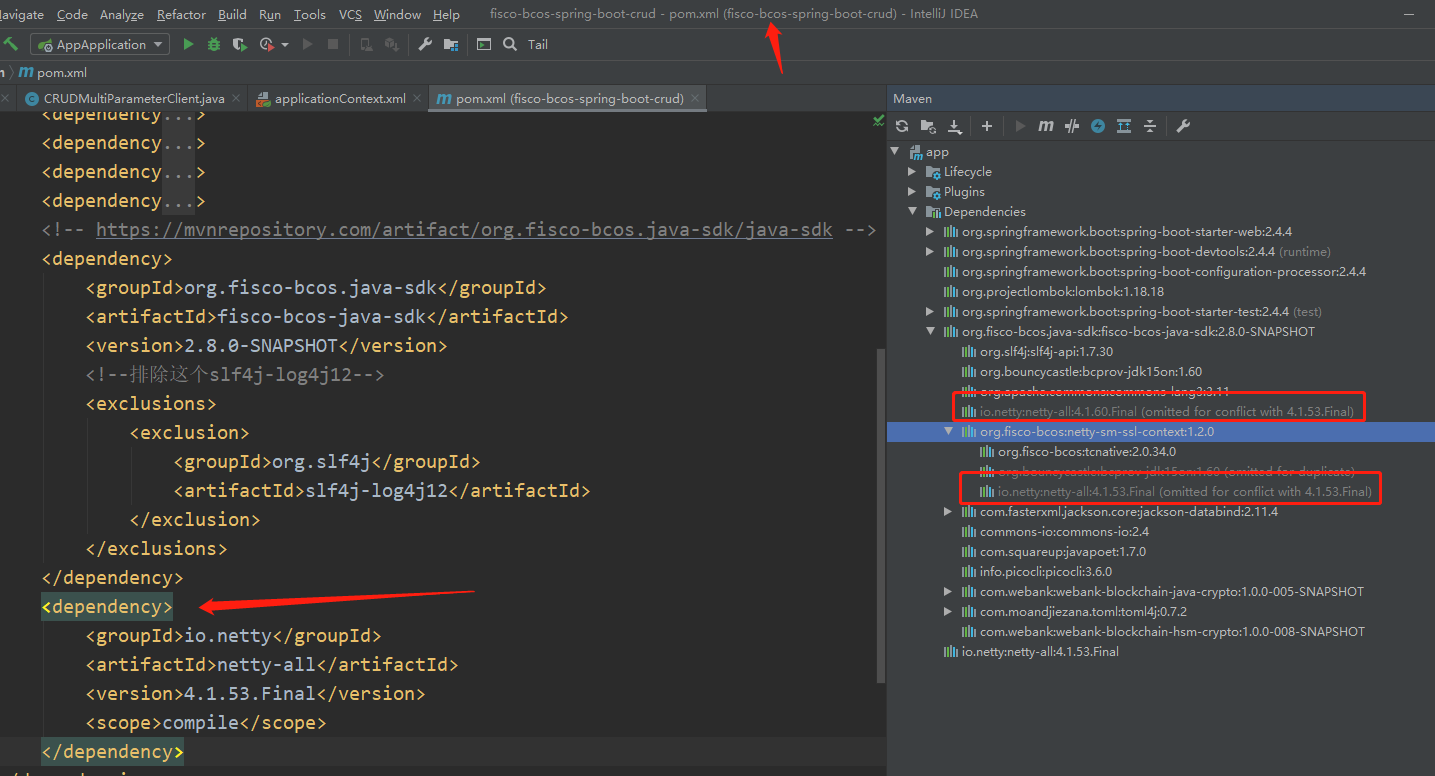Open the profiler run options dropdown arrow
The image size is (1435, 776).
click(x=285, y=45)
